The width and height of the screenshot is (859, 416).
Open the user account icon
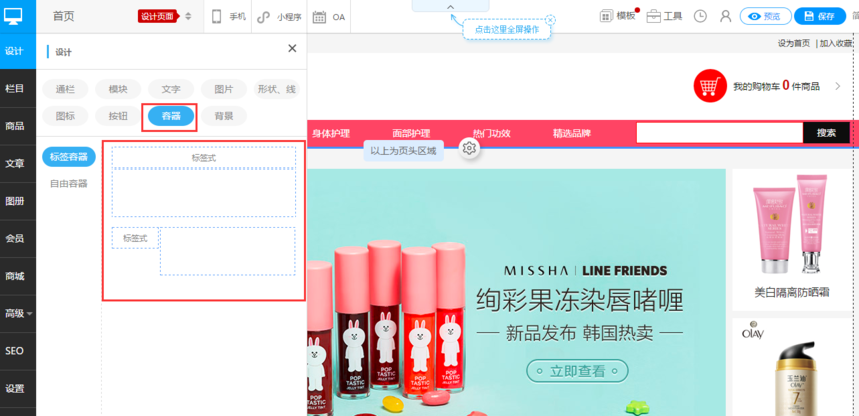coord(725,16)
